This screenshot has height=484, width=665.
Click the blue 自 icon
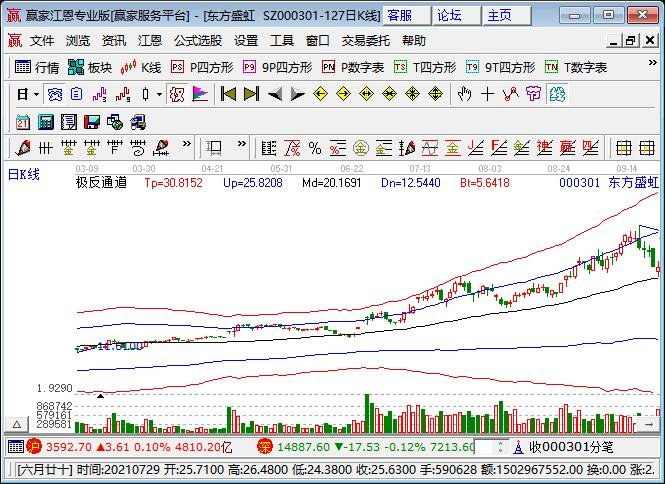(76, 94)
